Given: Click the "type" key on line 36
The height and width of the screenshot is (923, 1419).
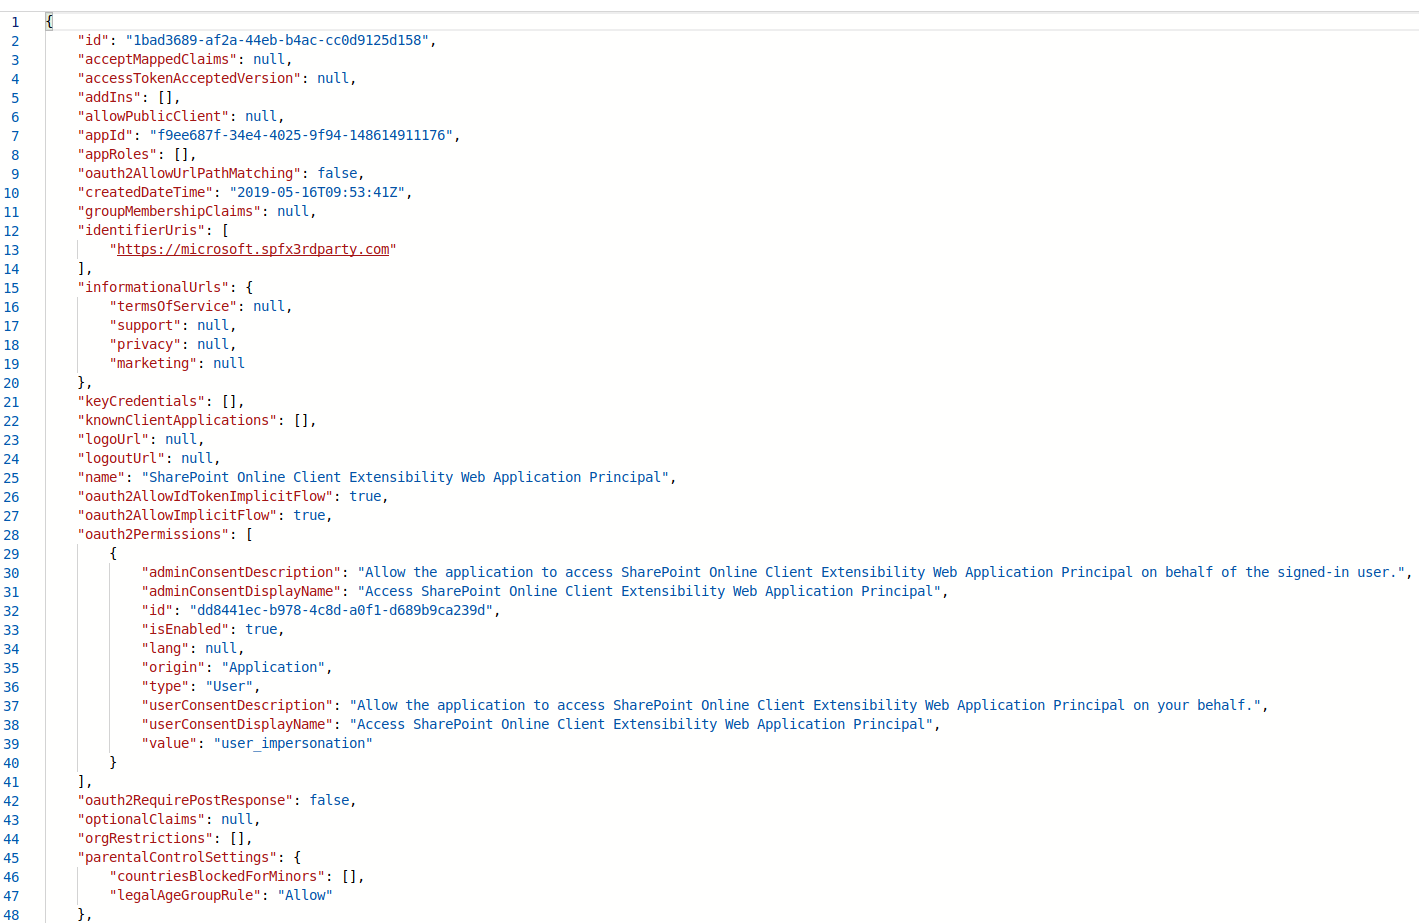Looking at the screenshot, I should click(165, 686).
